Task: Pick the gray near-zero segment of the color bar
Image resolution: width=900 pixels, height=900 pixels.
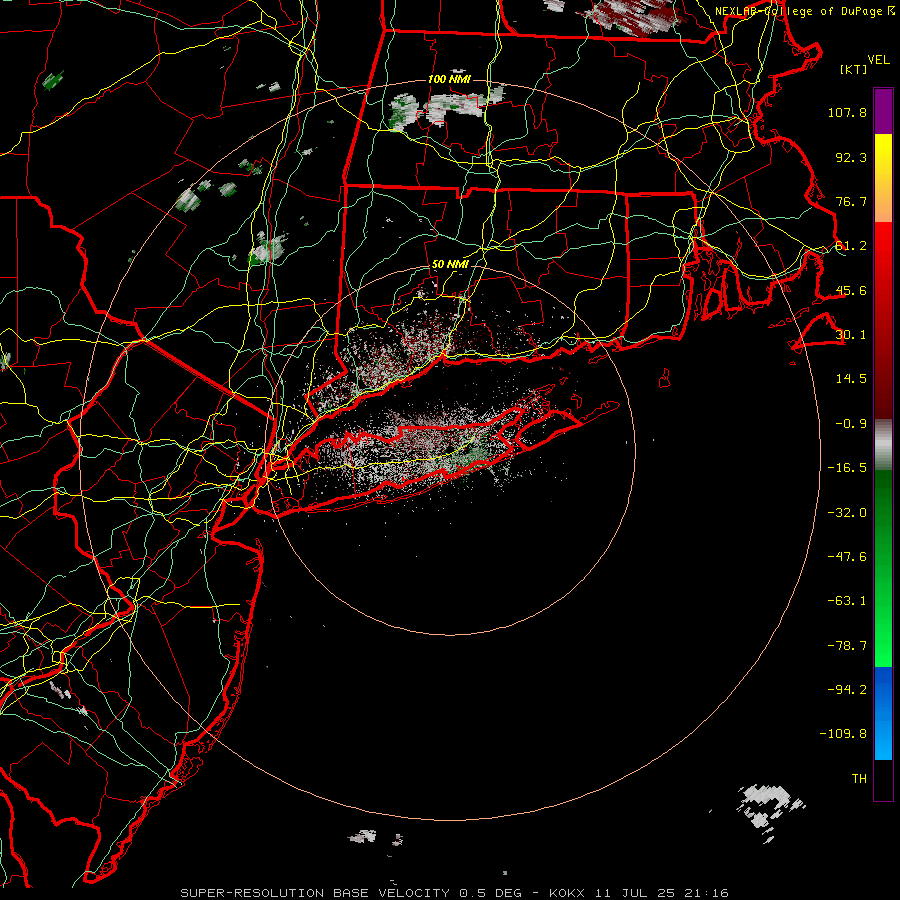Action: [x=883, y=443]
